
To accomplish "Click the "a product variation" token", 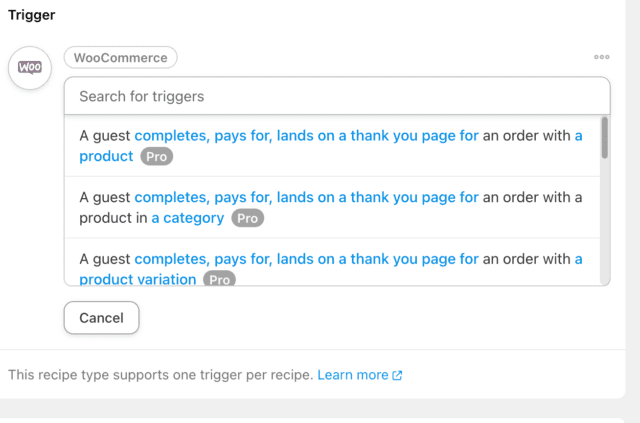I will tap(138, 279).
